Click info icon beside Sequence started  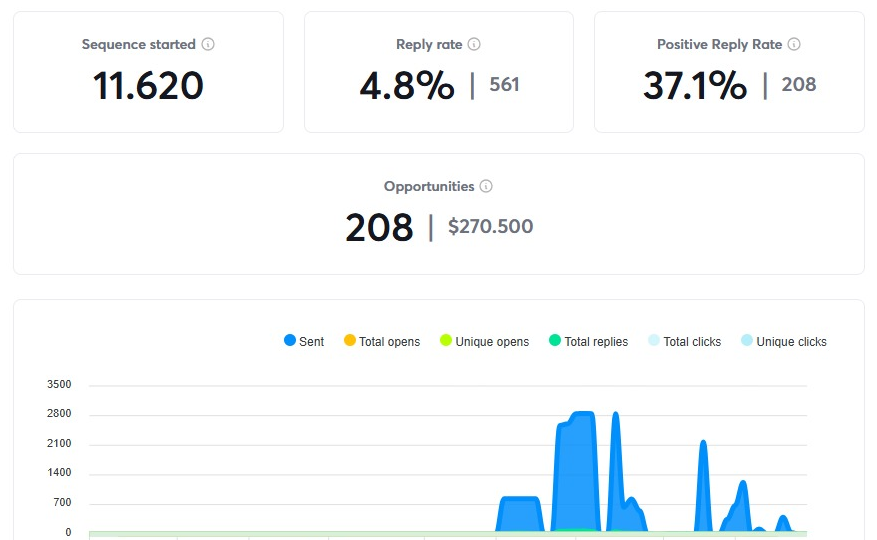click(x=208, y=44)
